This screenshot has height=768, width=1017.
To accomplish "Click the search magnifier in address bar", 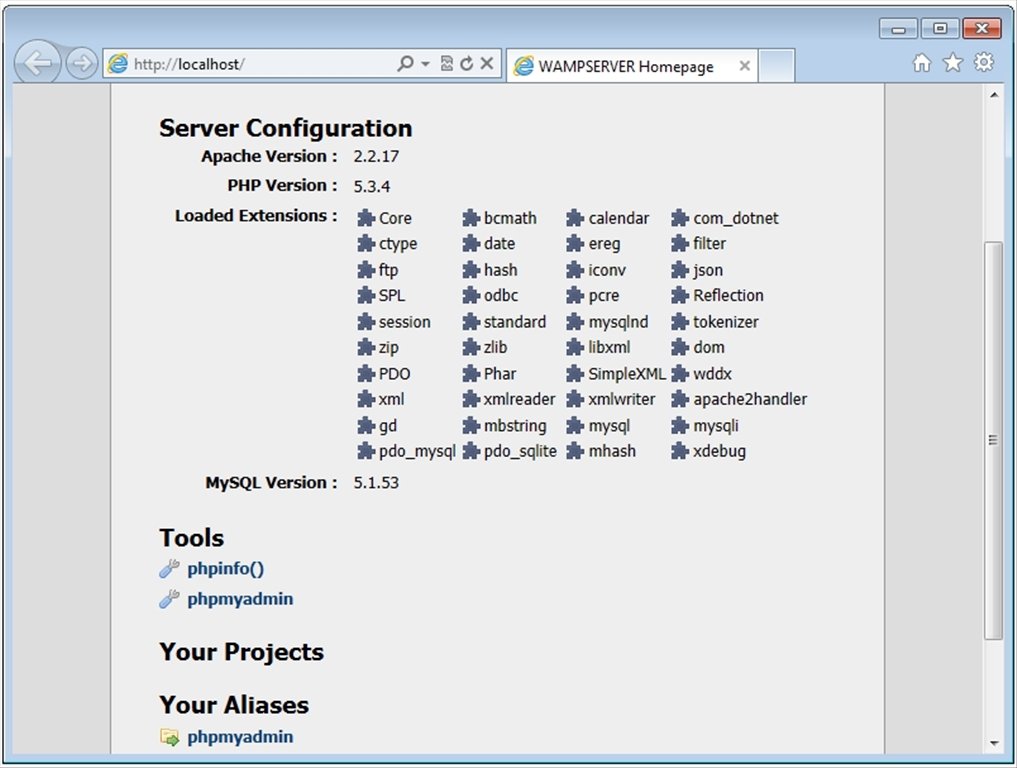I will pos(405,63).
